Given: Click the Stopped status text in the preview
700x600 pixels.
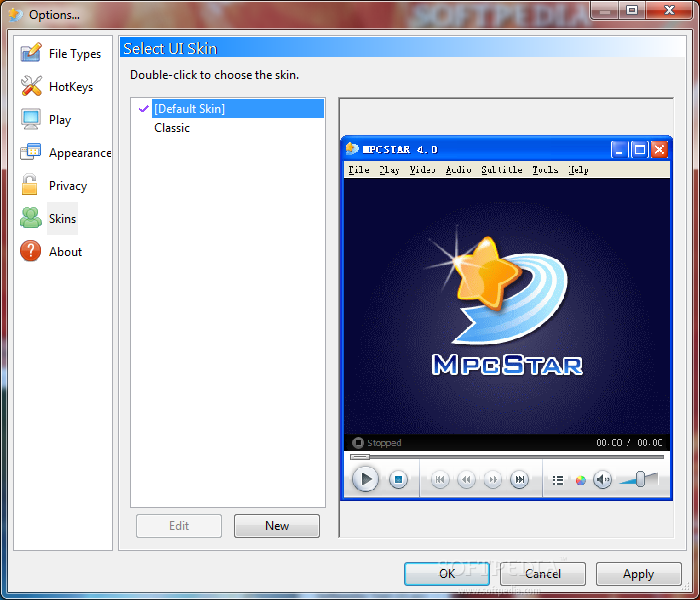Looking at the screenshot, I should (x=384, y=442).
